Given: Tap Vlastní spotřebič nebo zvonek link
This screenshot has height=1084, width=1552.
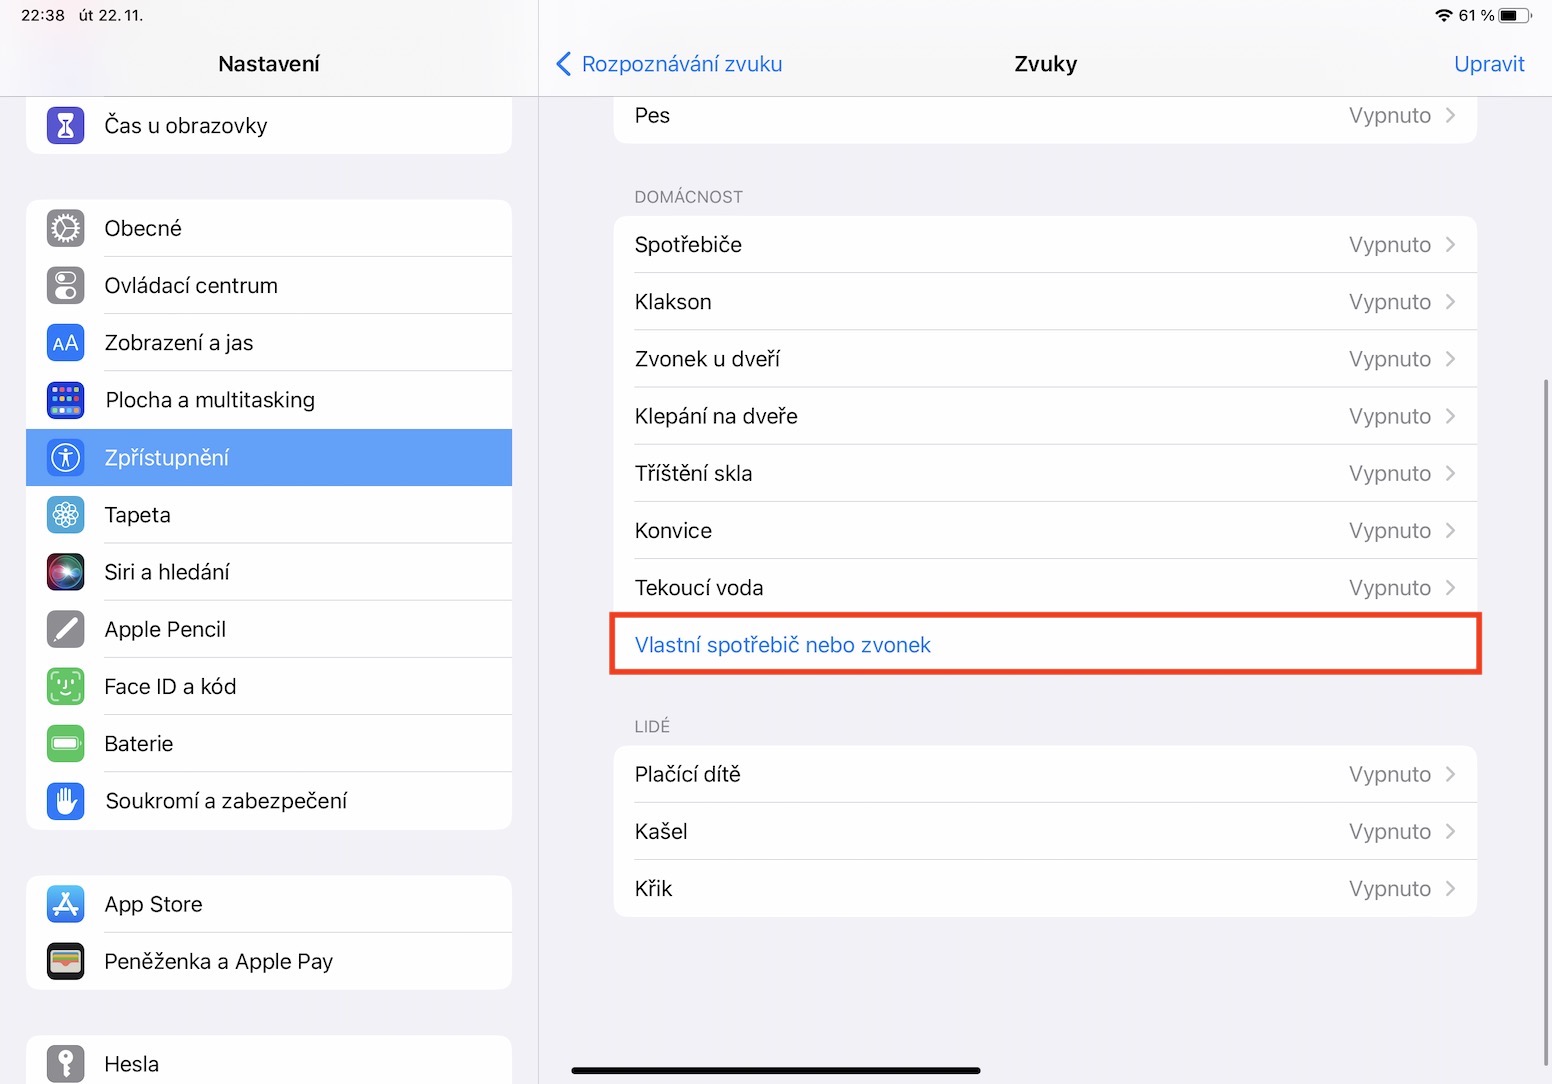Looking at the screenshot, I should pos(782,645).
